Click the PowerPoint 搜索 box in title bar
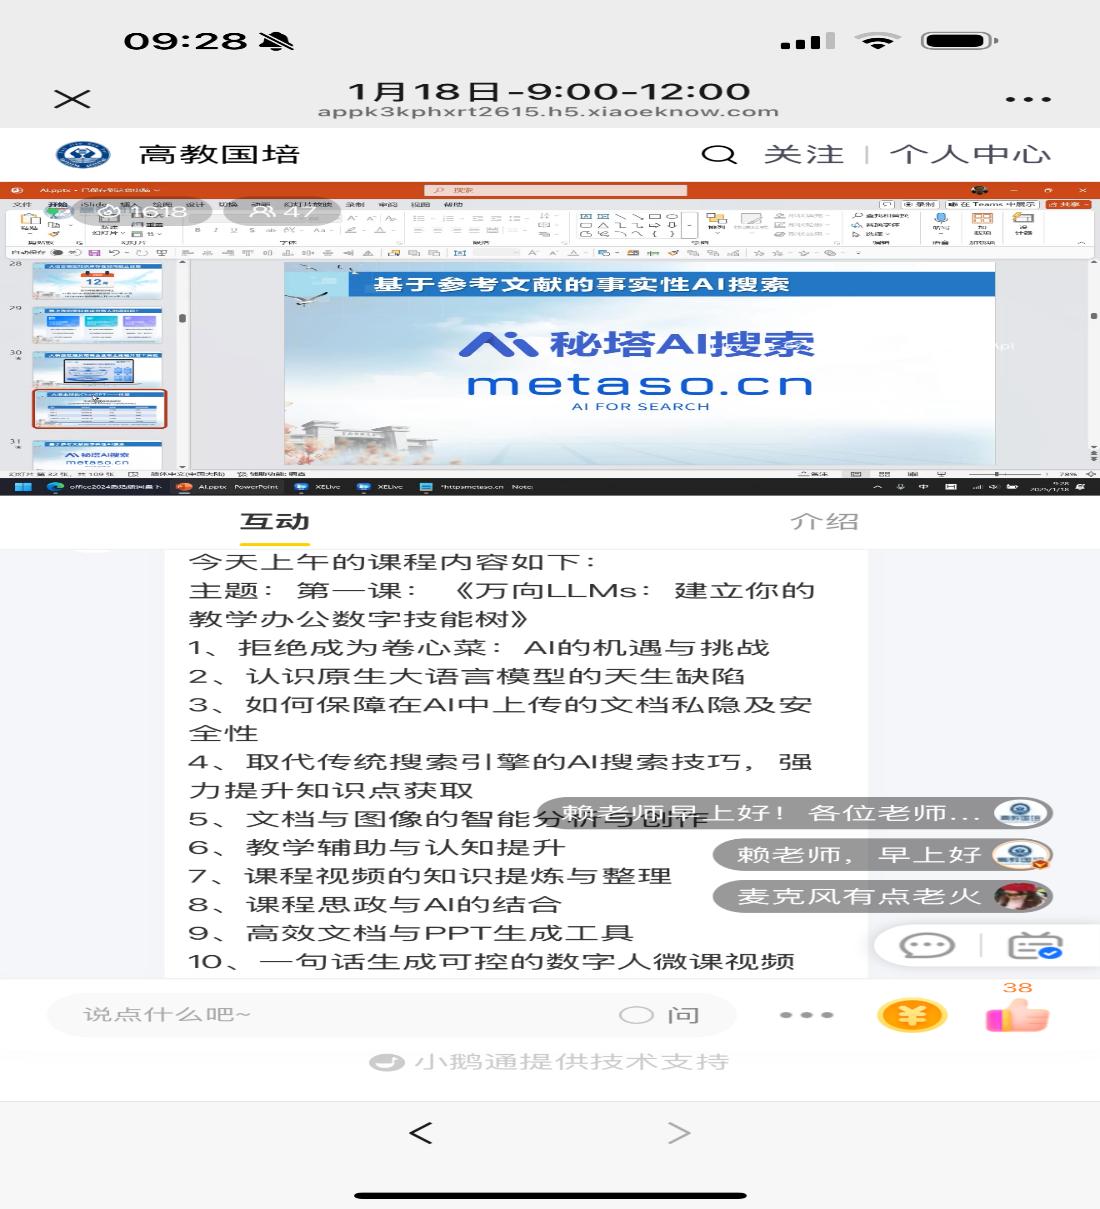Viewport: 1100px width, 1209px height. [555, 190]
